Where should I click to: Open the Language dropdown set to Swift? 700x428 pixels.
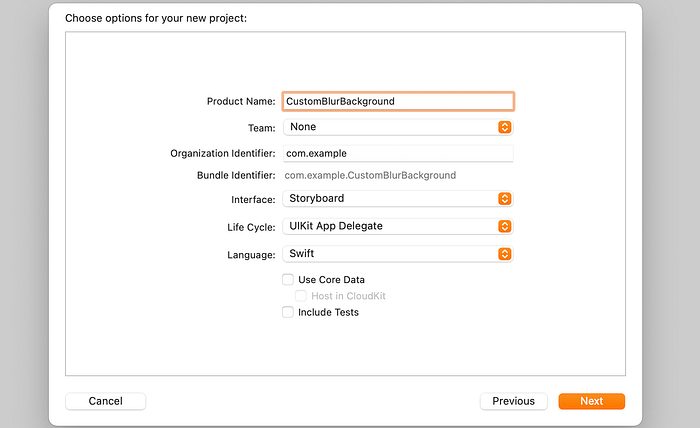[398, 254]
